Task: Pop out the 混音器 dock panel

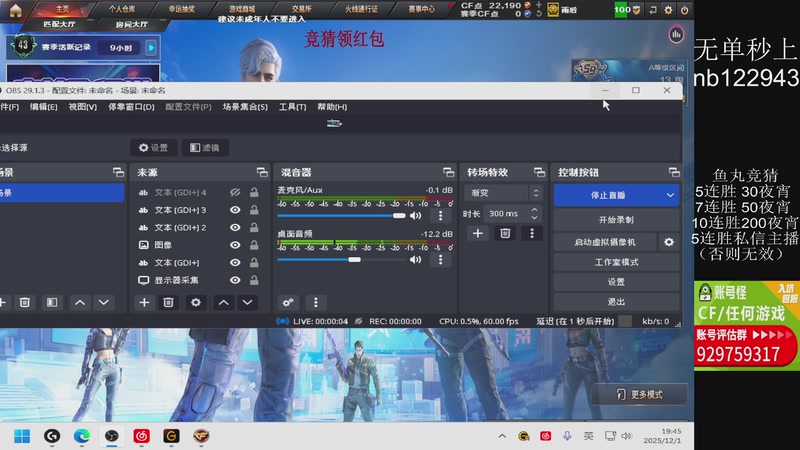Action: (448, 172)
